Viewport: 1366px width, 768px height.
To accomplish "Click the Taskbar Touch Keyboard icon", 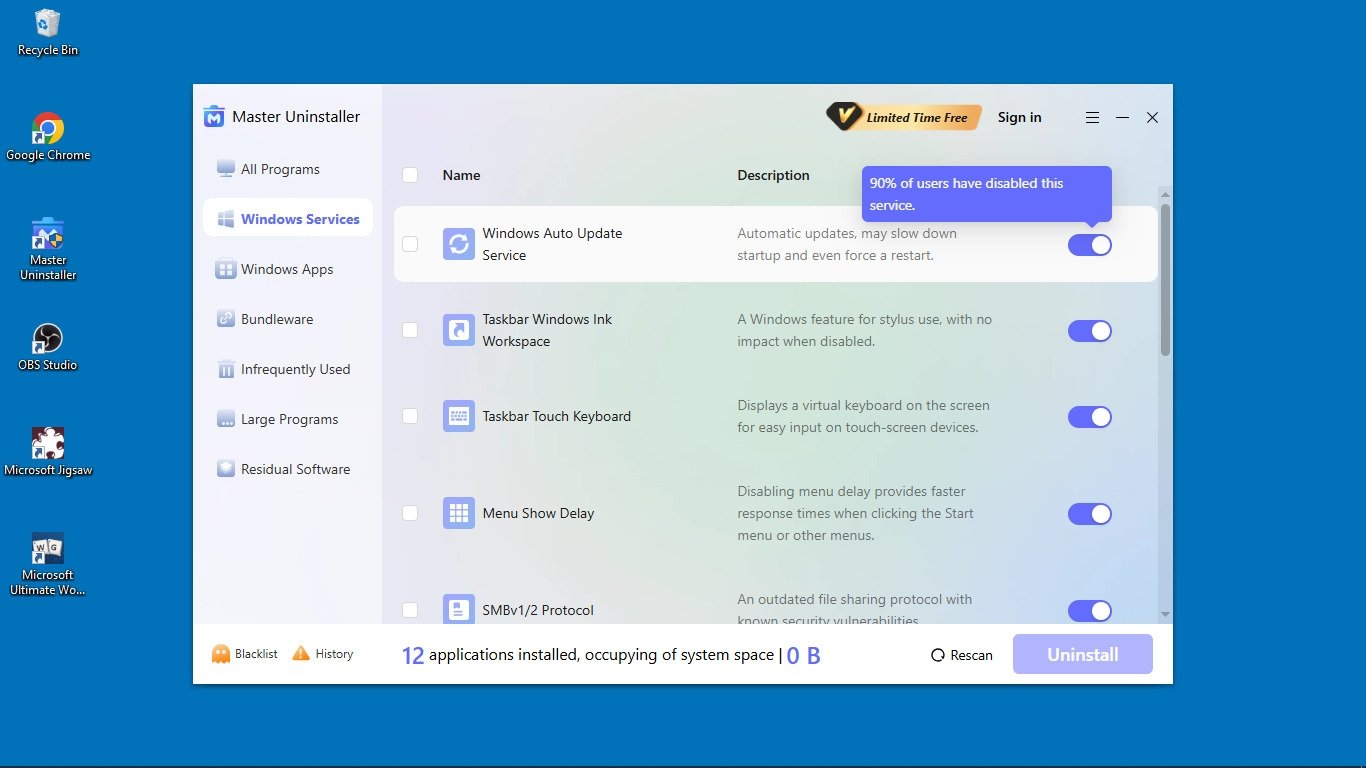I will coord(459,417).
